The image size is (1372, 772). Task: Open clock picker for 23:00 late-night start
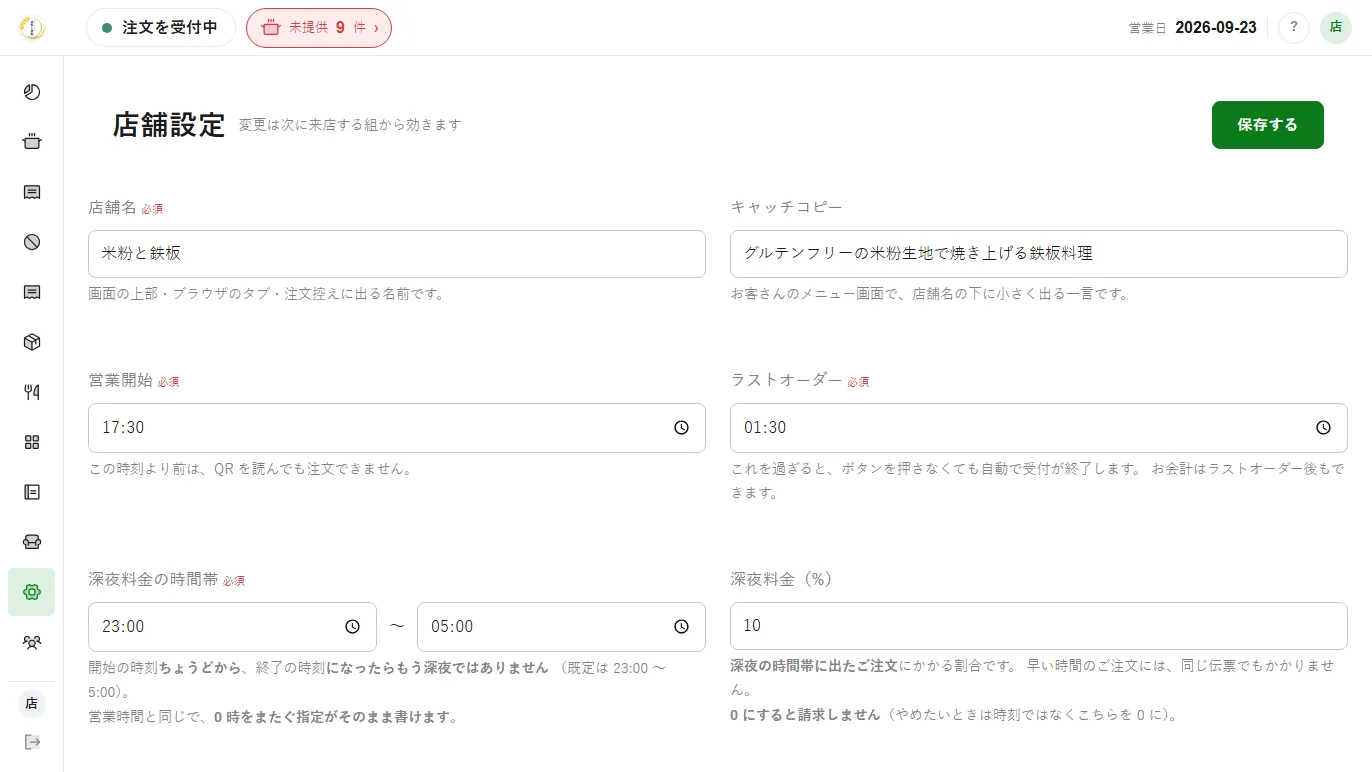(x=352, y=627)
